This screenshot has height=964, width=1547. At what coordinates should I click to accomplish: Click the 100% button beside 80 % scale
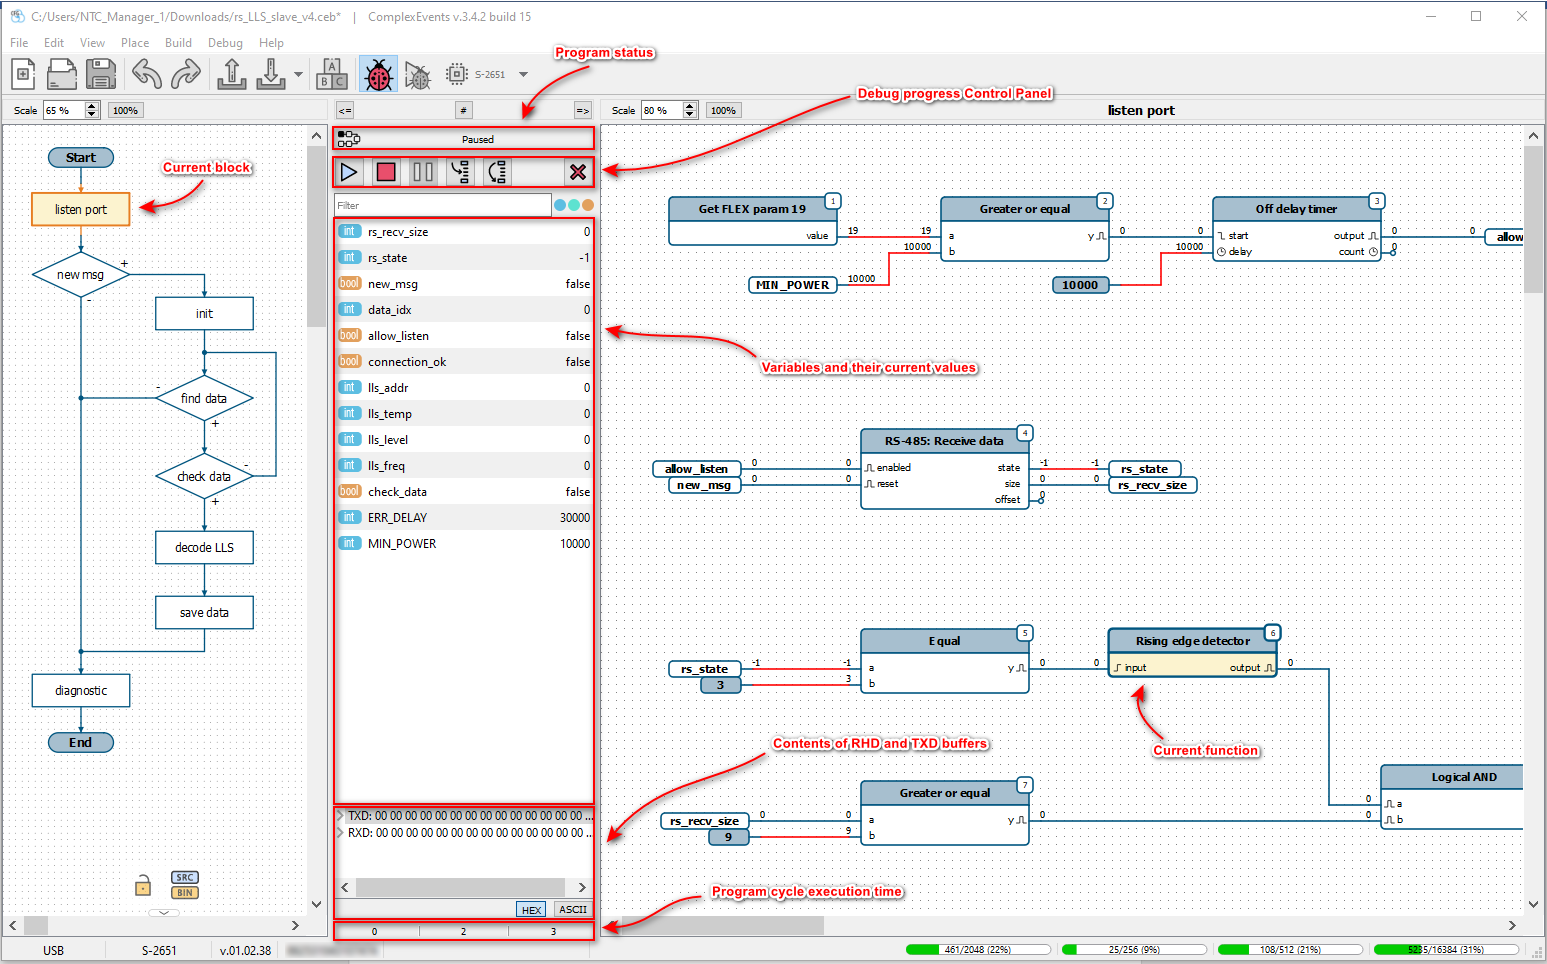tap(723, 111)
